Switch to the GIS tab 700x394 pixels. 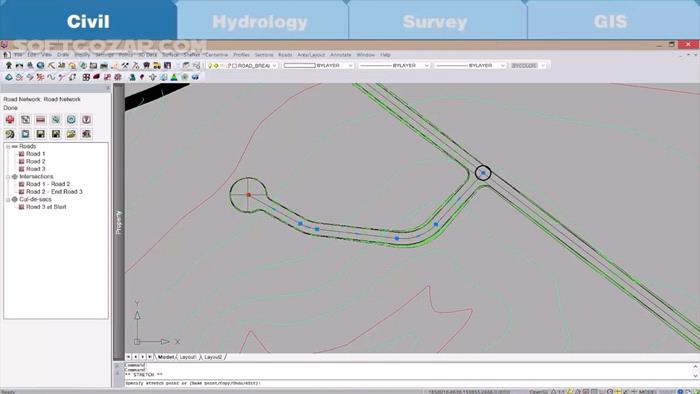pos(610,21)
